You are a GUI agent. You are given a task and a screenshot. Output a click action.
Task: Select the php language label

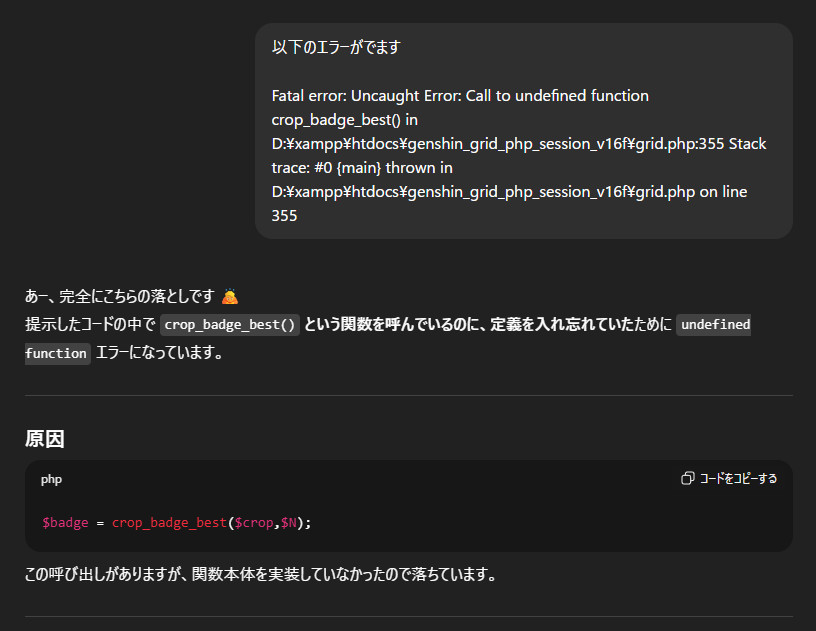click(x=52, y=479)
